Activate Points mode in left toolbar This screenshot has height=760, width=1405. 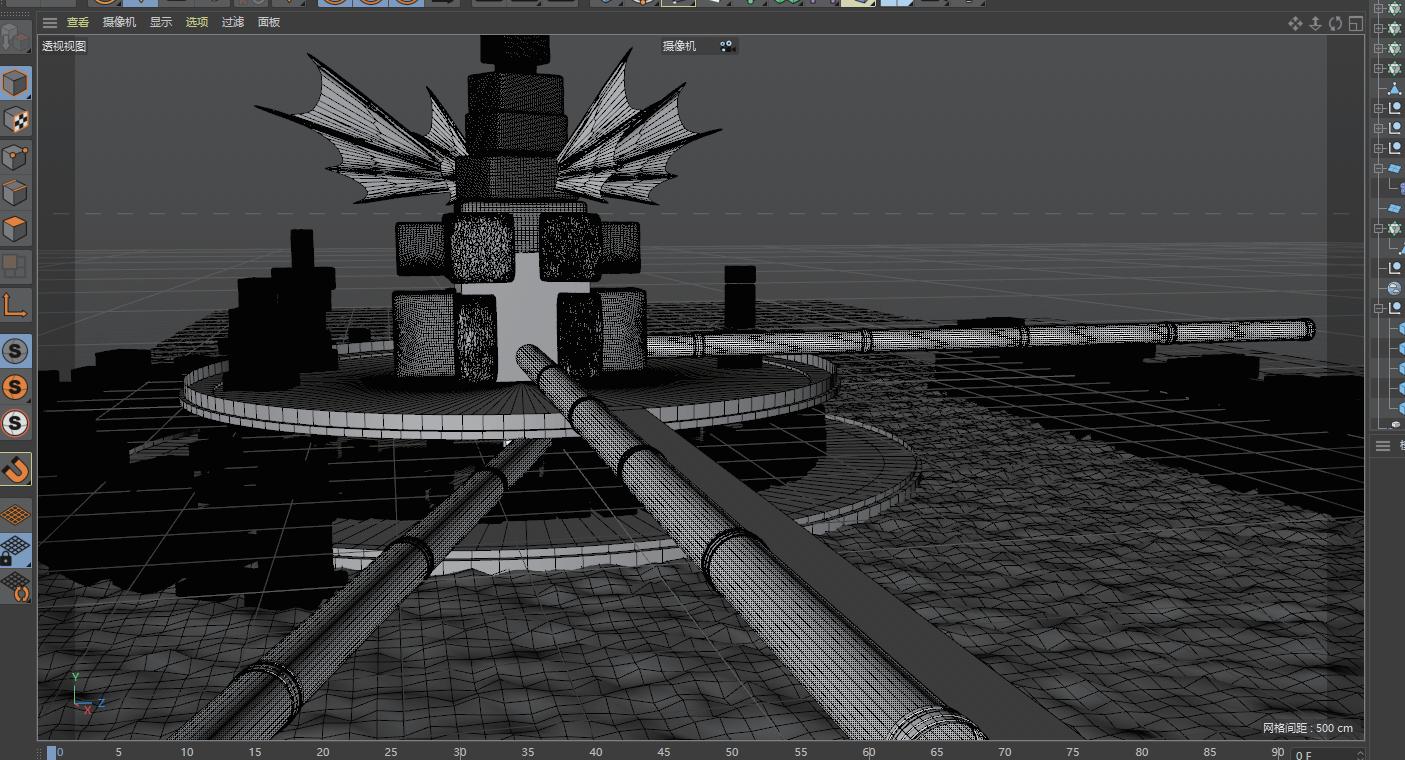(x=15, y=157)
